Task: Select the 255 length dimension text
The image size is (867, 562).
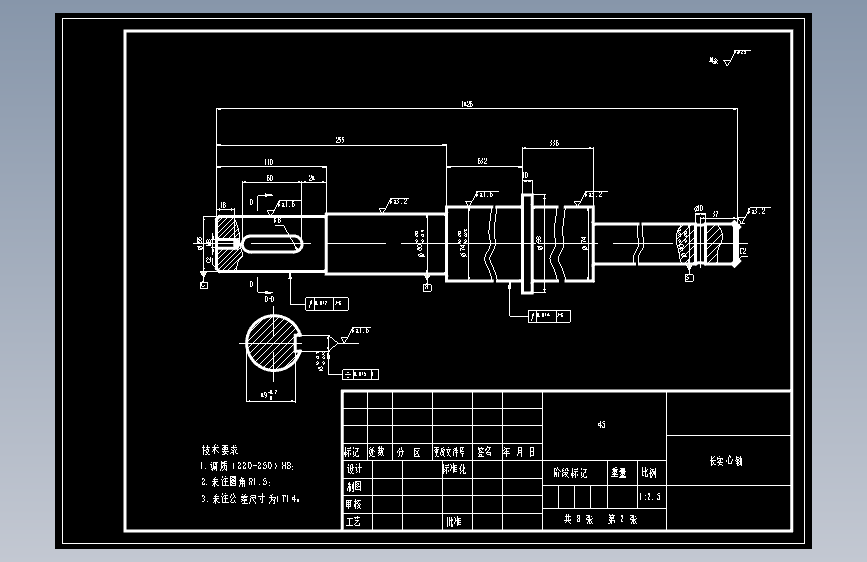Action: [x=340, y=140]
